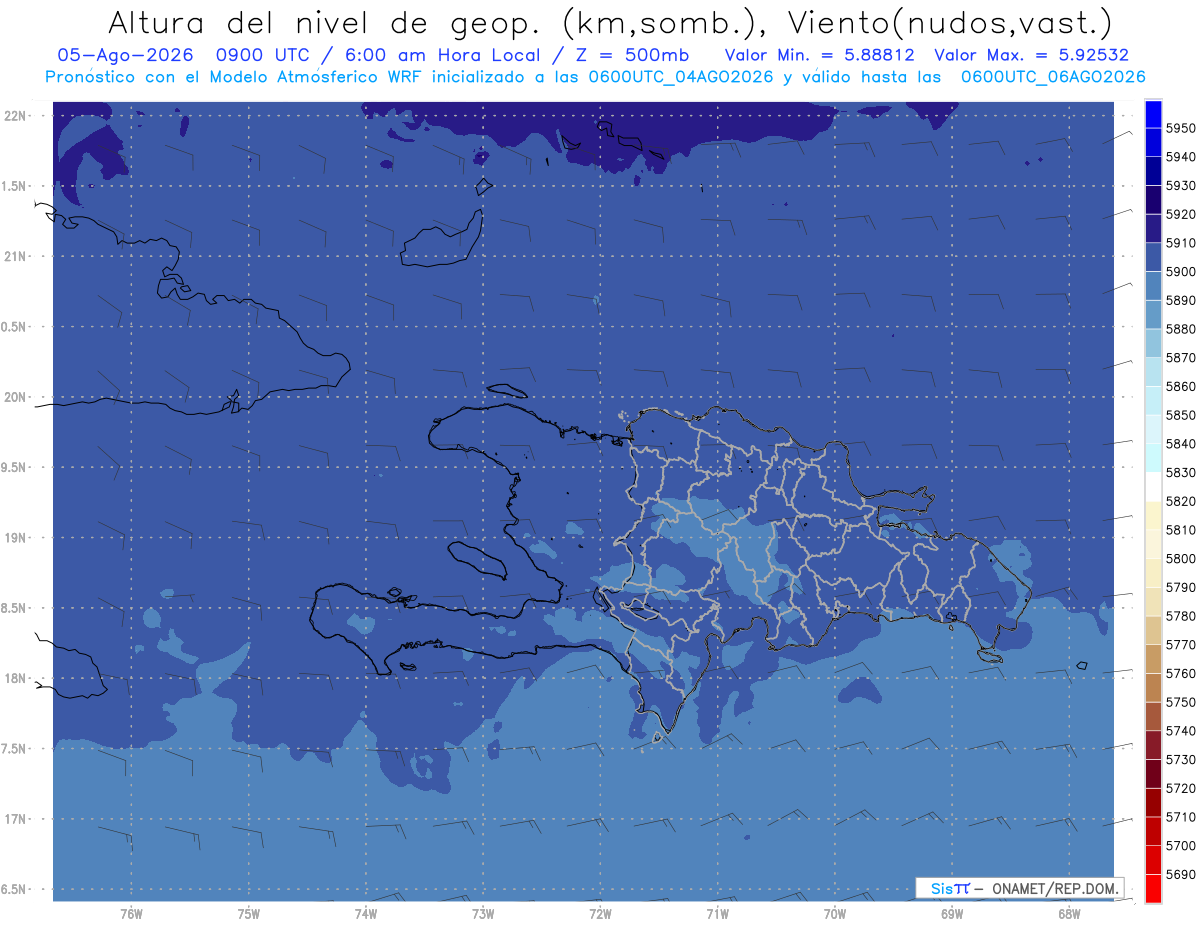
Task: Click the 74W longitude axis label
Action: pyautogui.click(x=366, y=913)
